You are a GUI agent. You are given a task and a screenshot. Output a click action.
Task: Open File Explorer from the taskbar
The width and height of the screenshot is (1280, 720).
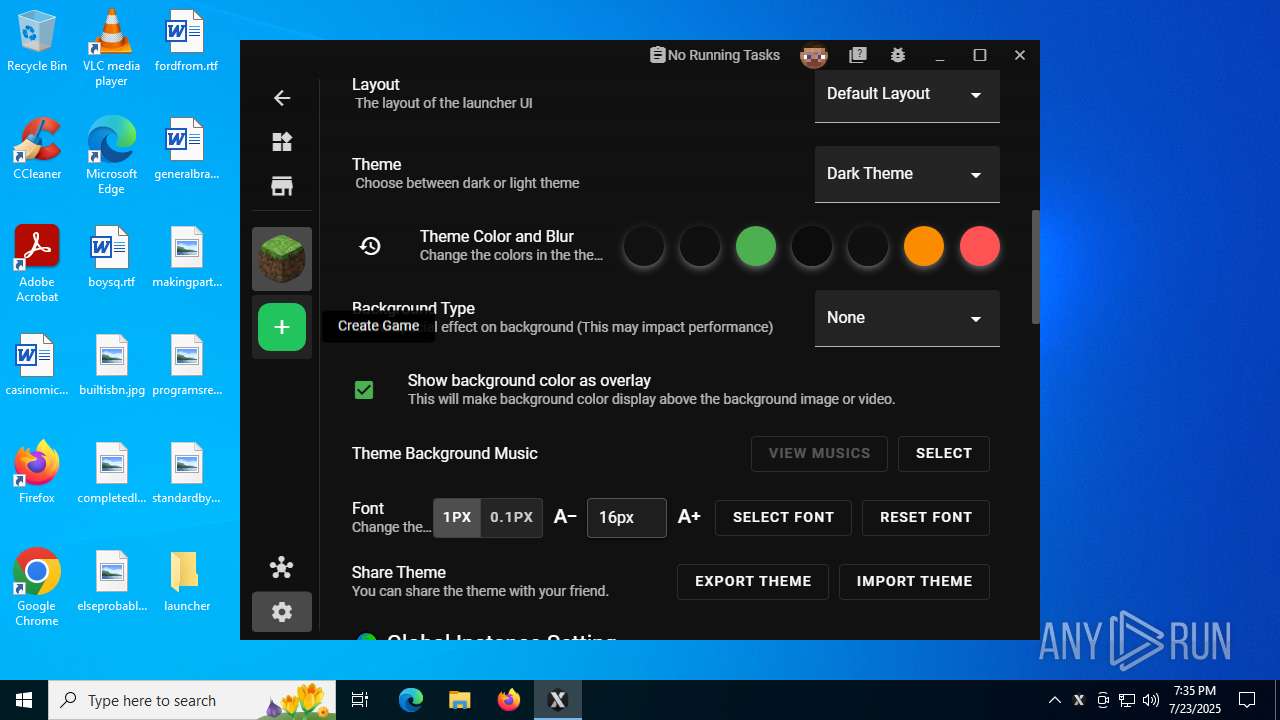click(x=459, y=700)
